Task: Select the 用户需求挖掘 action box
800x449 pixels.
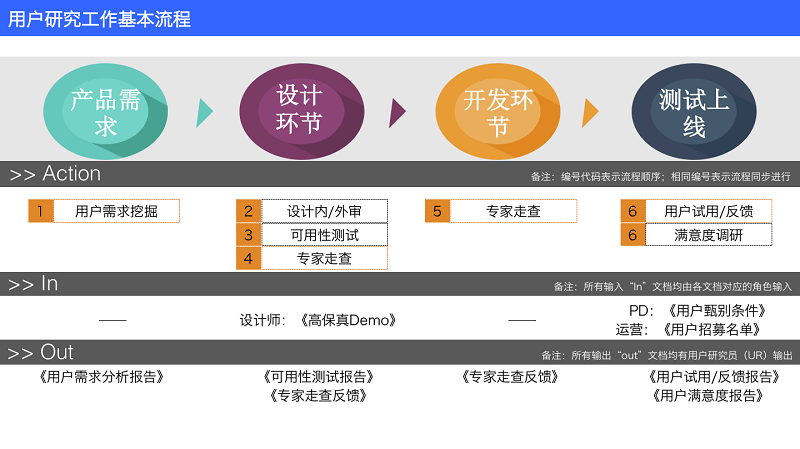Action: click(116, 211)
